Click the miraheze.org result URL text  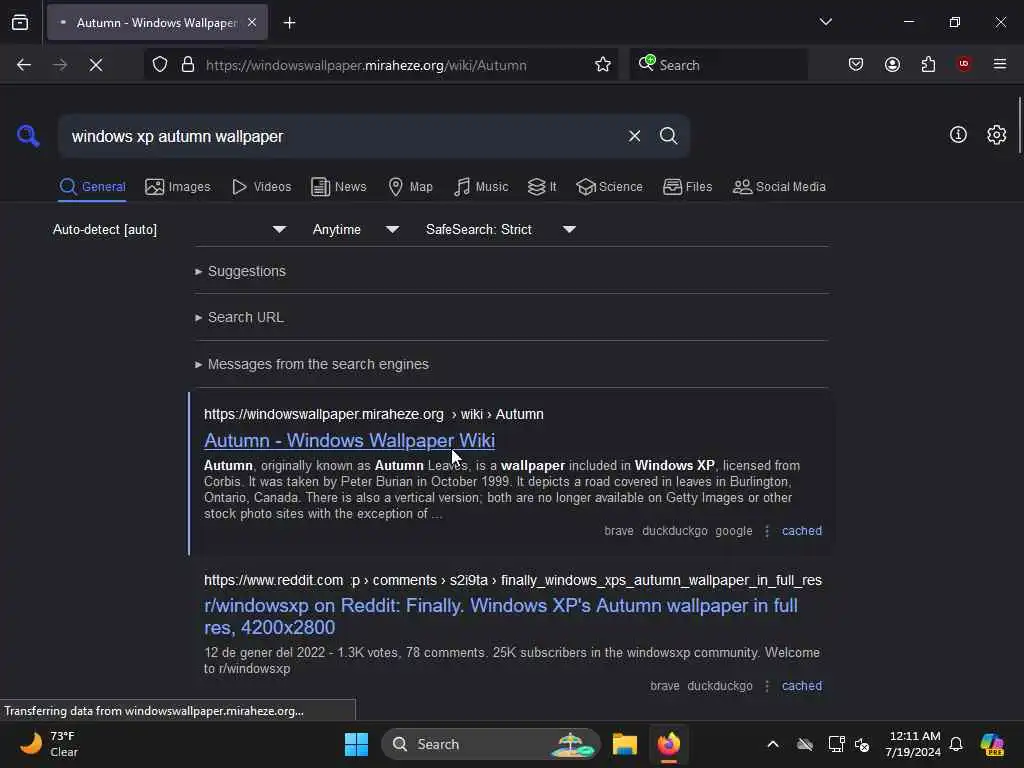tap(374, 414)
